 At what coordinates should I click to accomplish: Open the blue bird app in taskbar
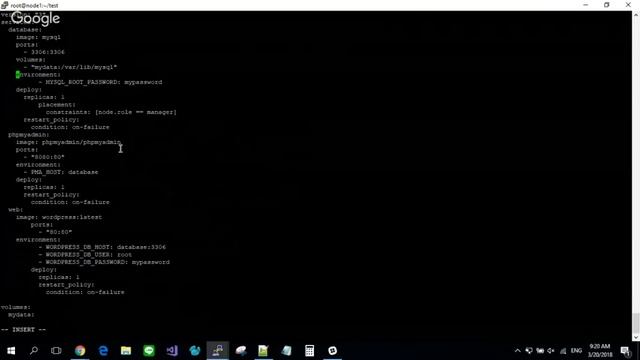tap(195, 351)
